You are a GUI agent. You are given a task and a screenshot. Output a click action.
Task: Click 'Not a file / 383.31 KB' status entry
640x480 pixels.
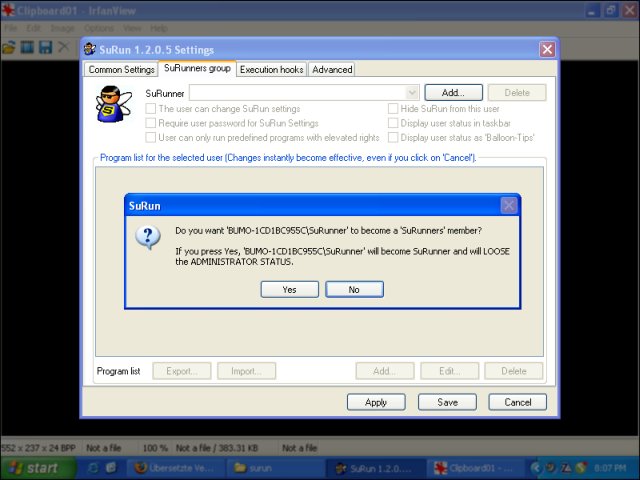(x=217, y=448)
